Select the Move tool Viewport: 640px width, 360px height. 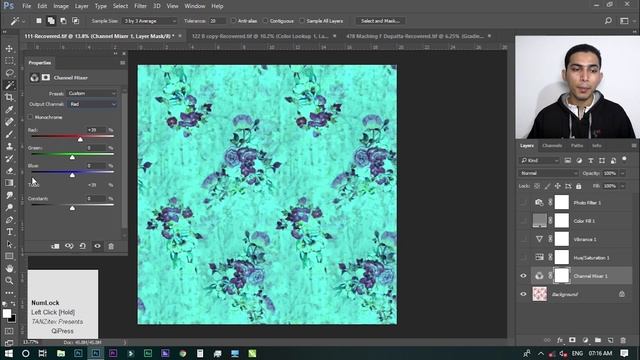point(9,49)
